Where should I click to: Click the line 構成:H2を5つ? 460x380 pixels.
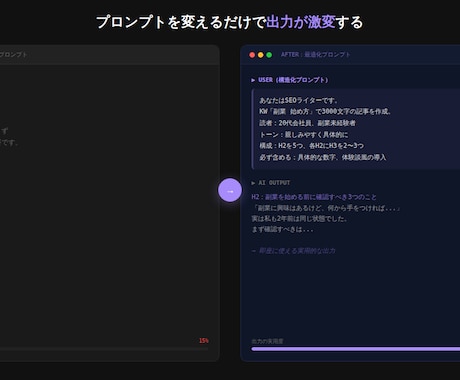312,146
